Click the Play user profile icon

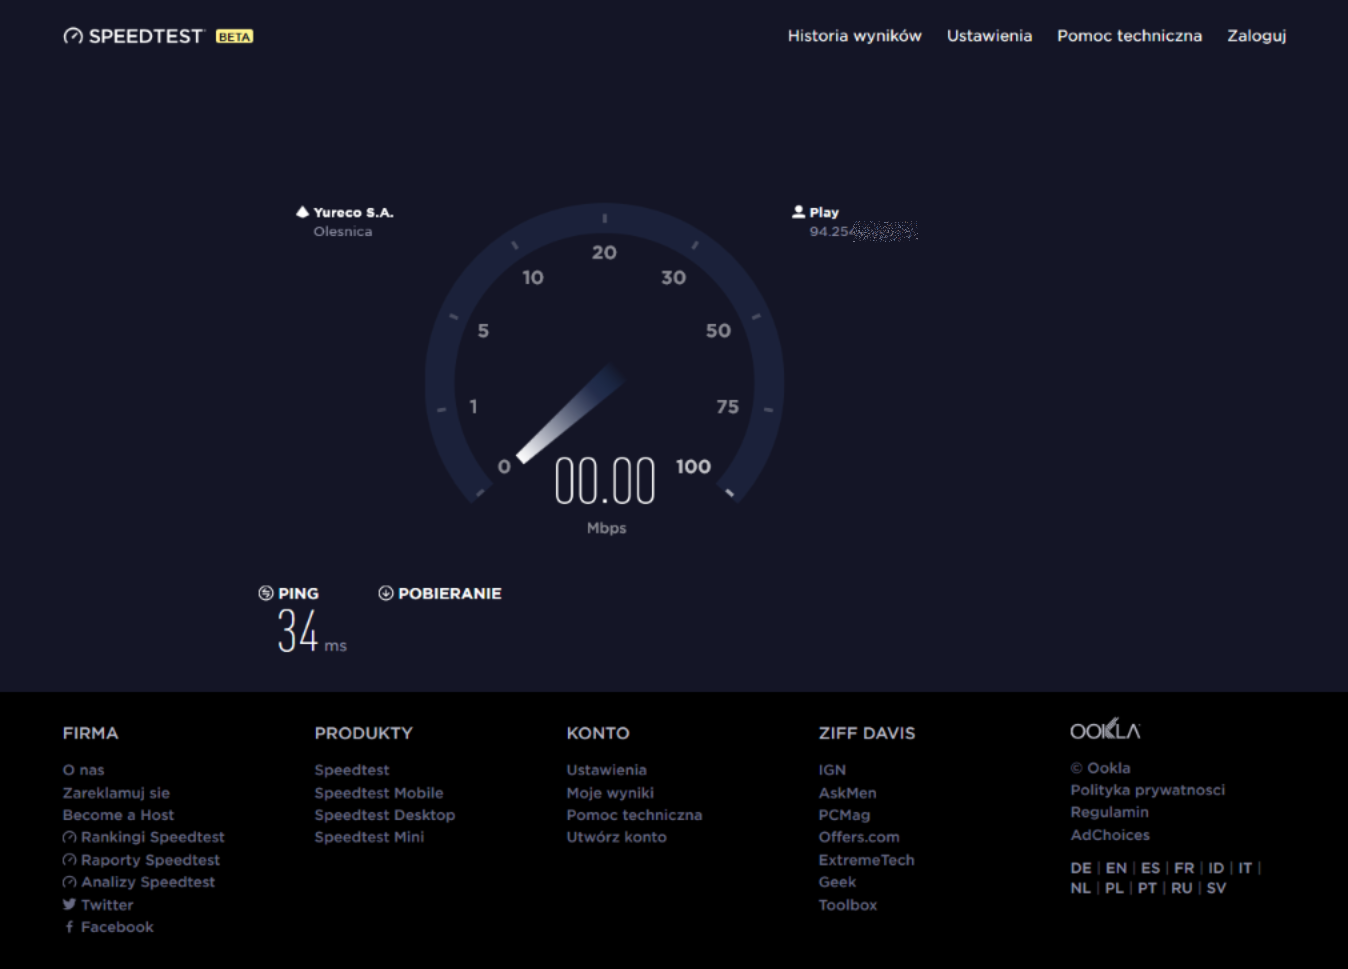point(798,212)
